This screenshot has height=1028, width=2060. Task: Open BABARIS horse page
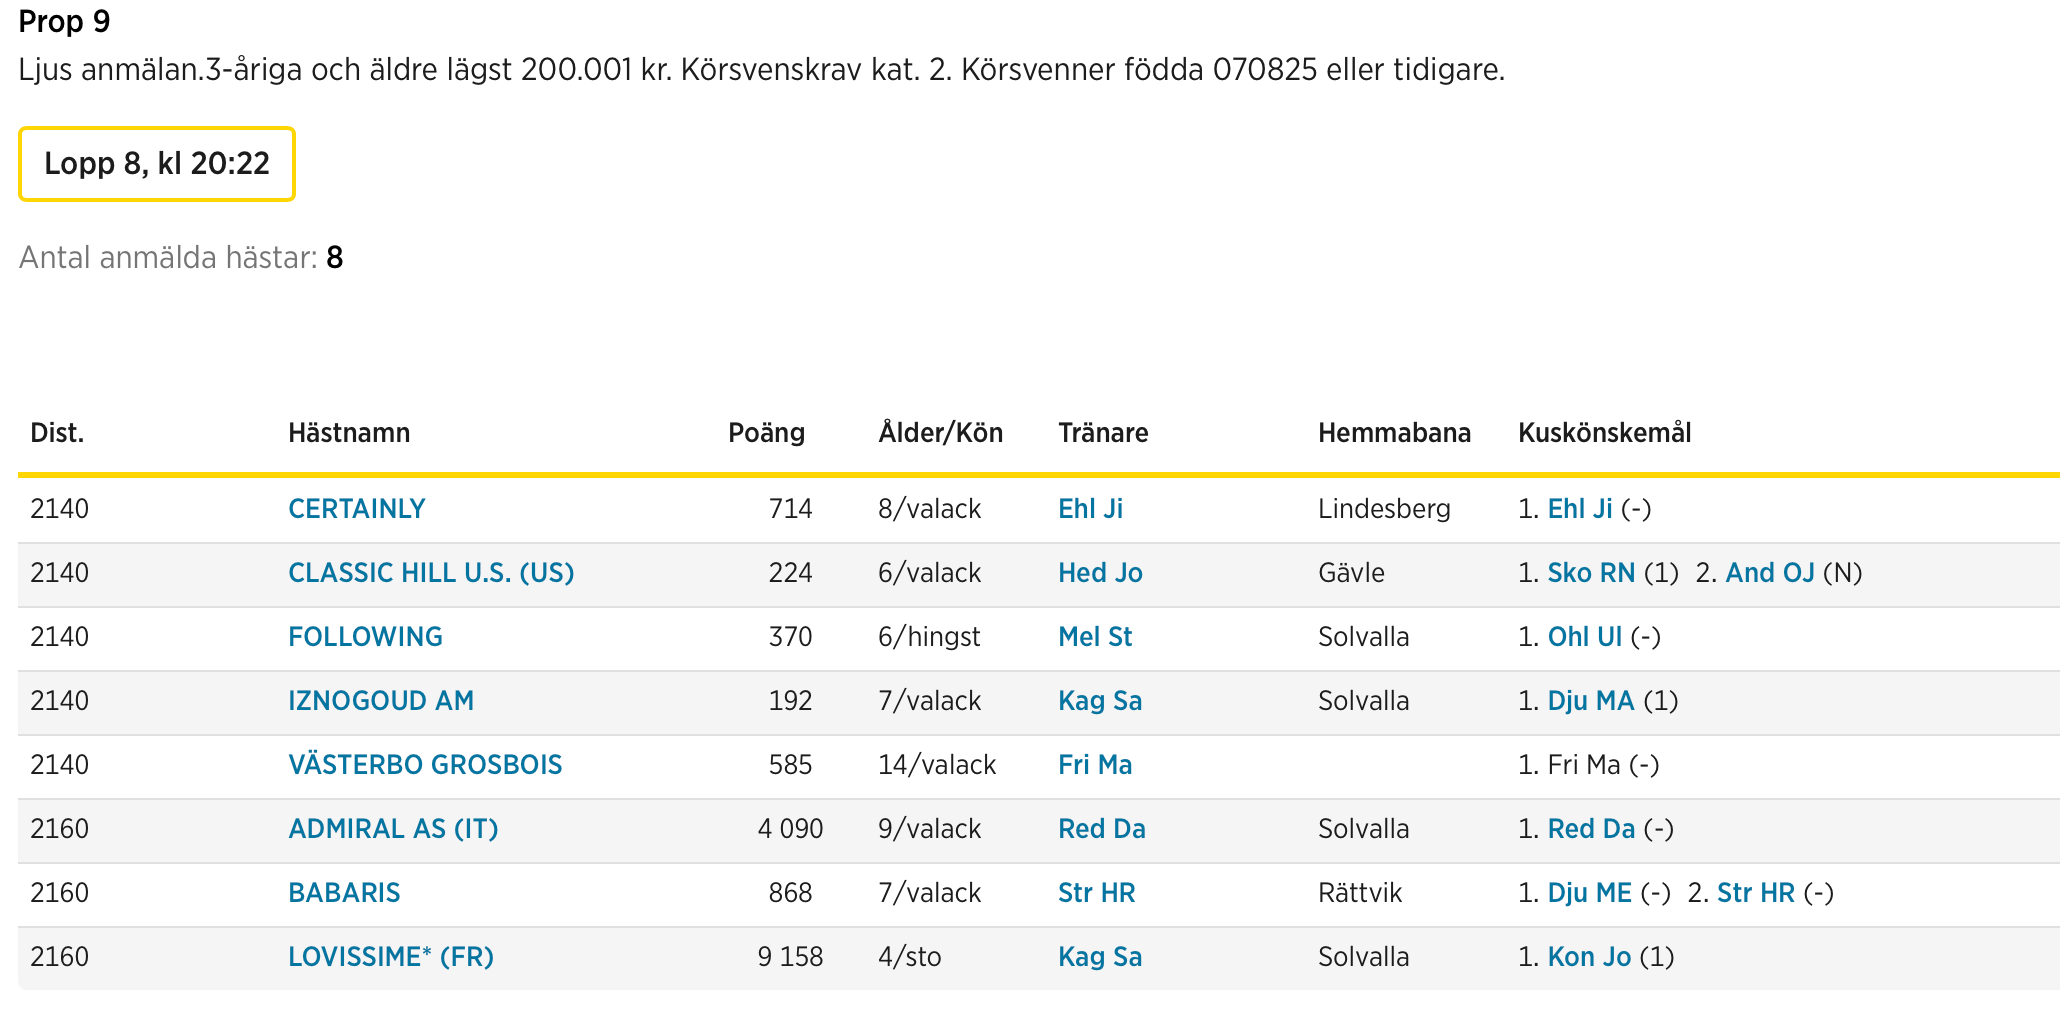(x=344, y=893)
